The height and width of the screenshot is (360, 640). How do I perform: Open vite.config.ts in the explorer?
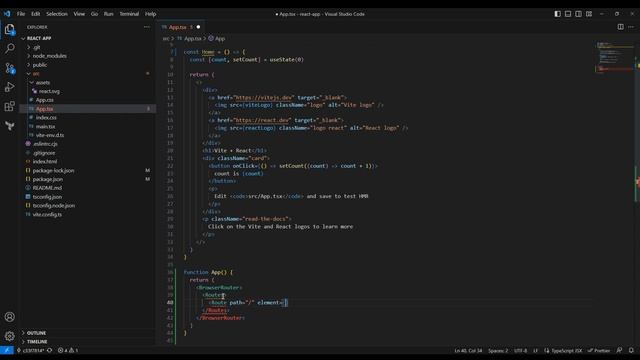point(47,214)
